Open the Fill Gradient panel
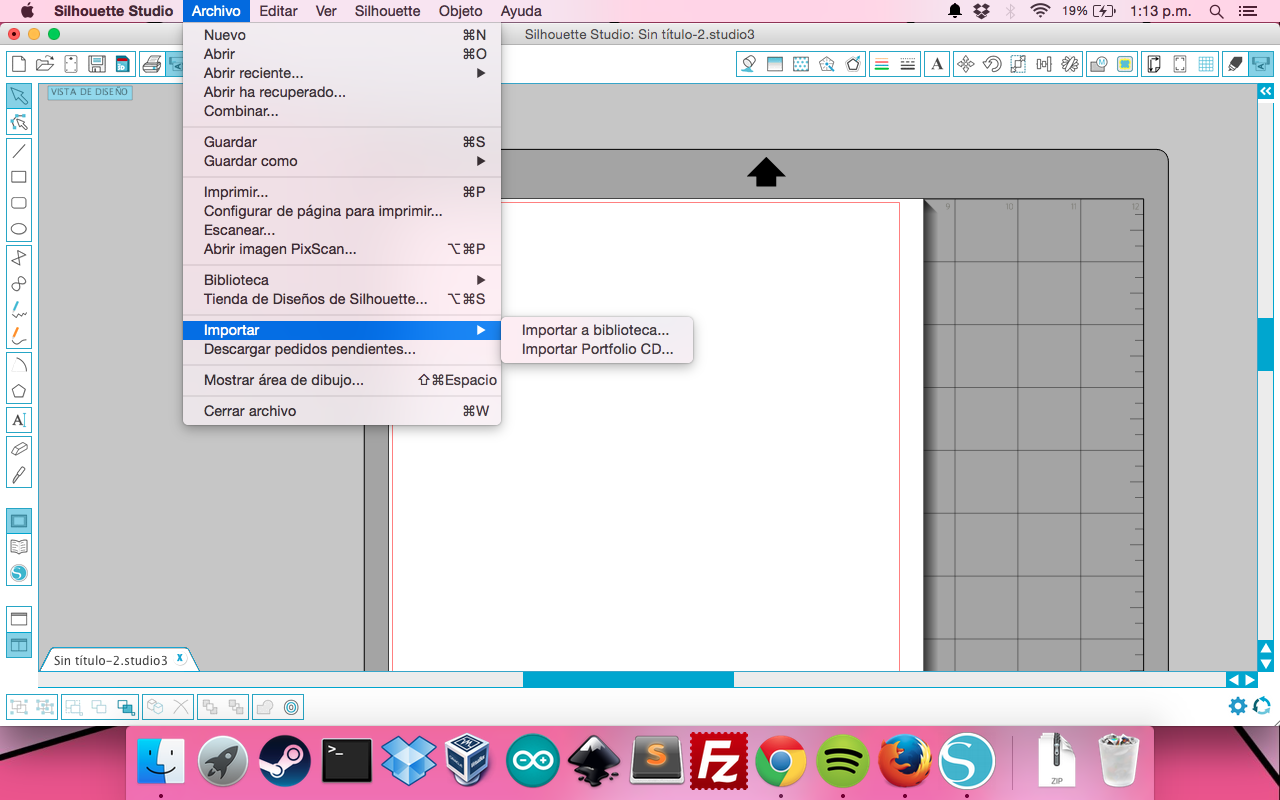The image size is (1280, 800). tap(774, 64)
